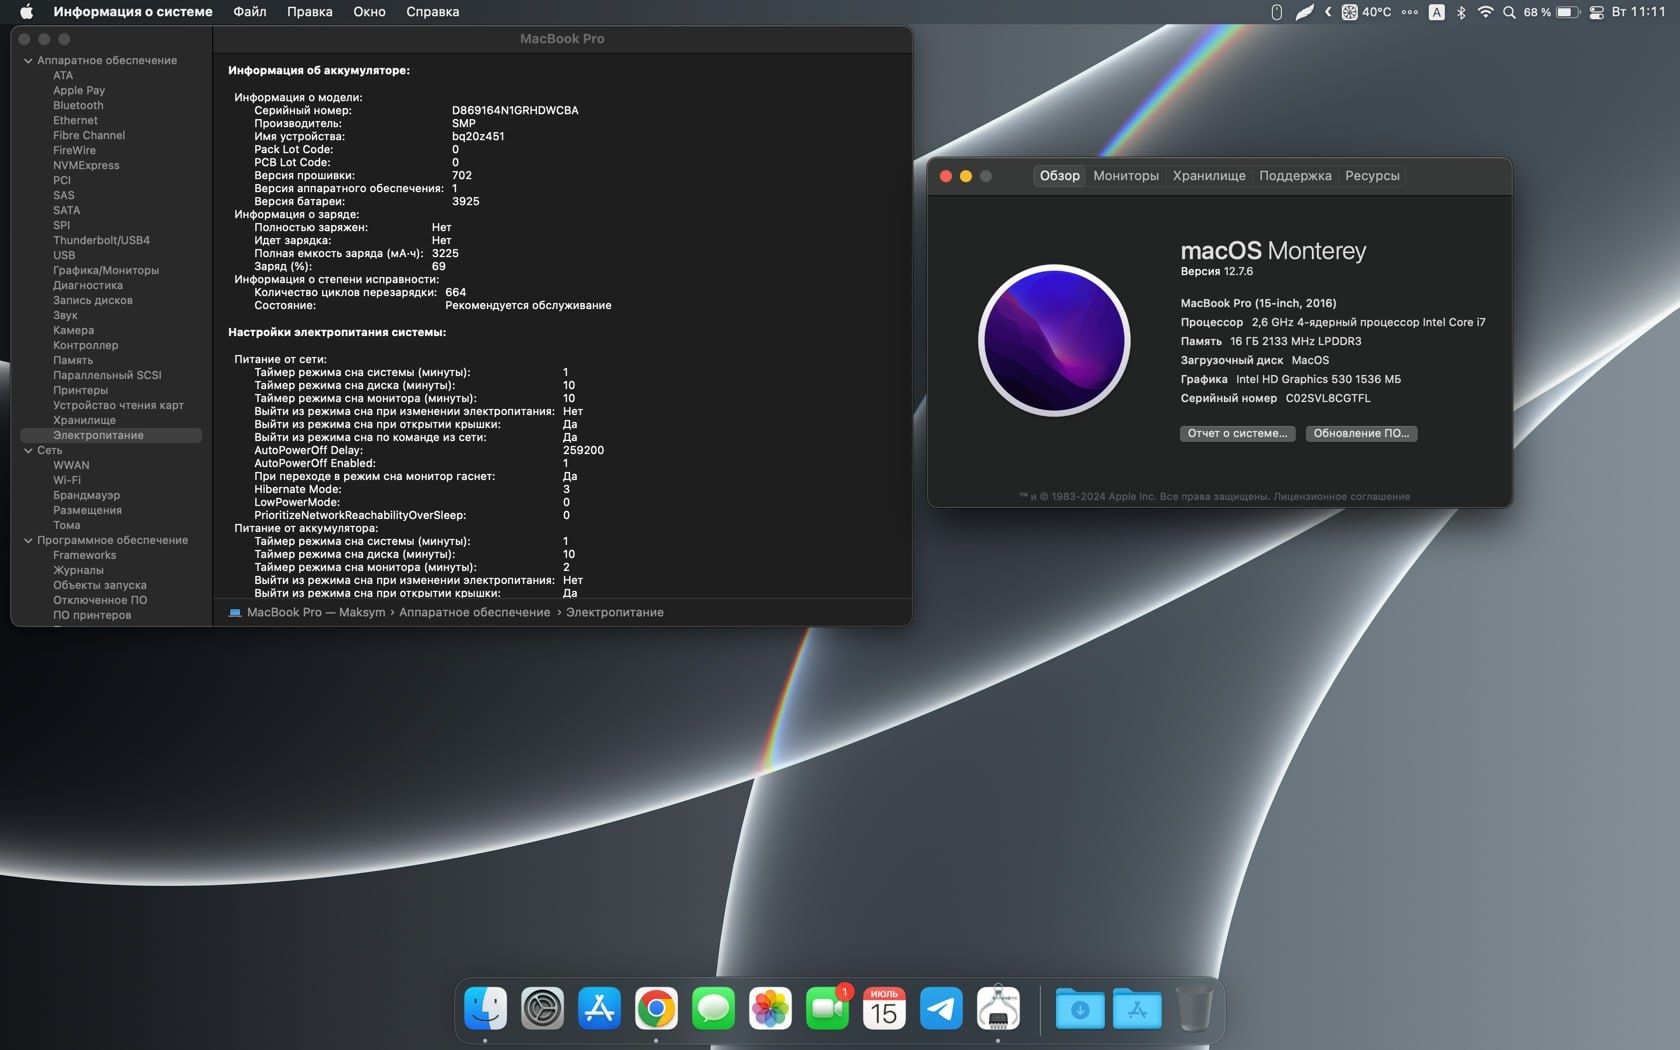The height and width of the screenshot is (1050, 1680).
Task: Open the Applications folder in Dock
Action: [x=1137, y=1009]
